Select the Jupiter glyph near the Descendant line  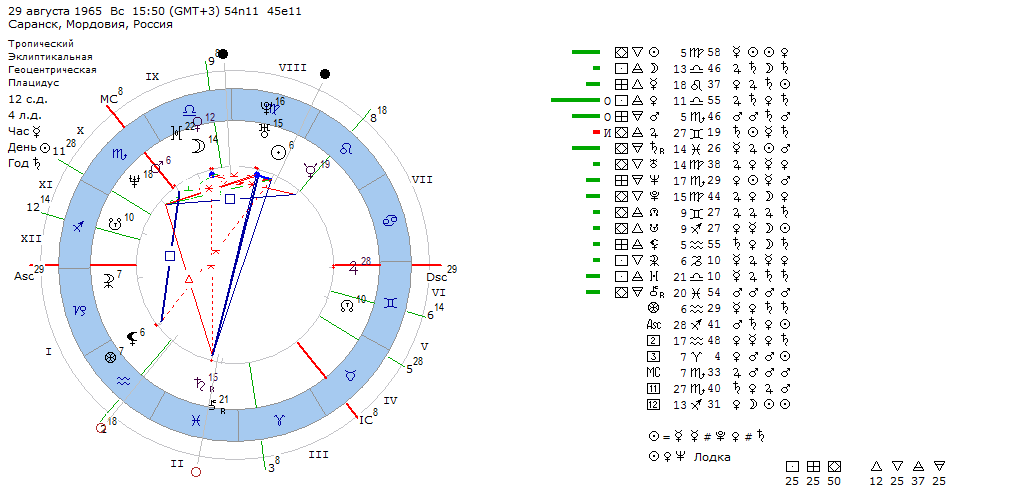click(353, 267)
